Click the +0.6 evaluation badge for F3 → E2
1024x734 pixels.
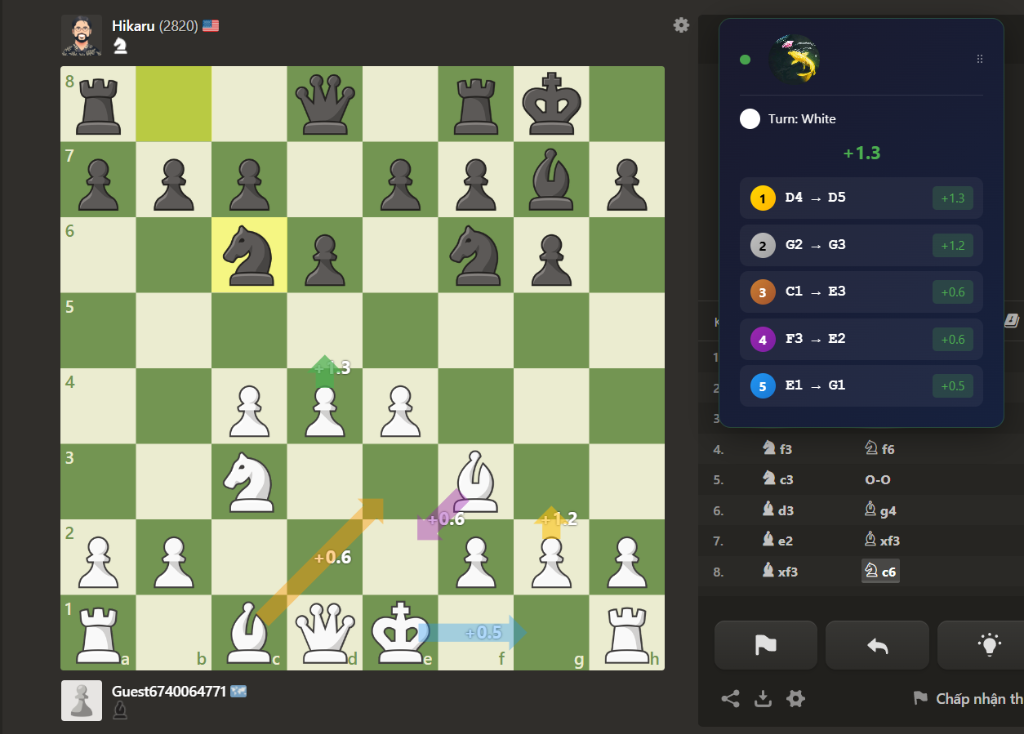(952, 339)
